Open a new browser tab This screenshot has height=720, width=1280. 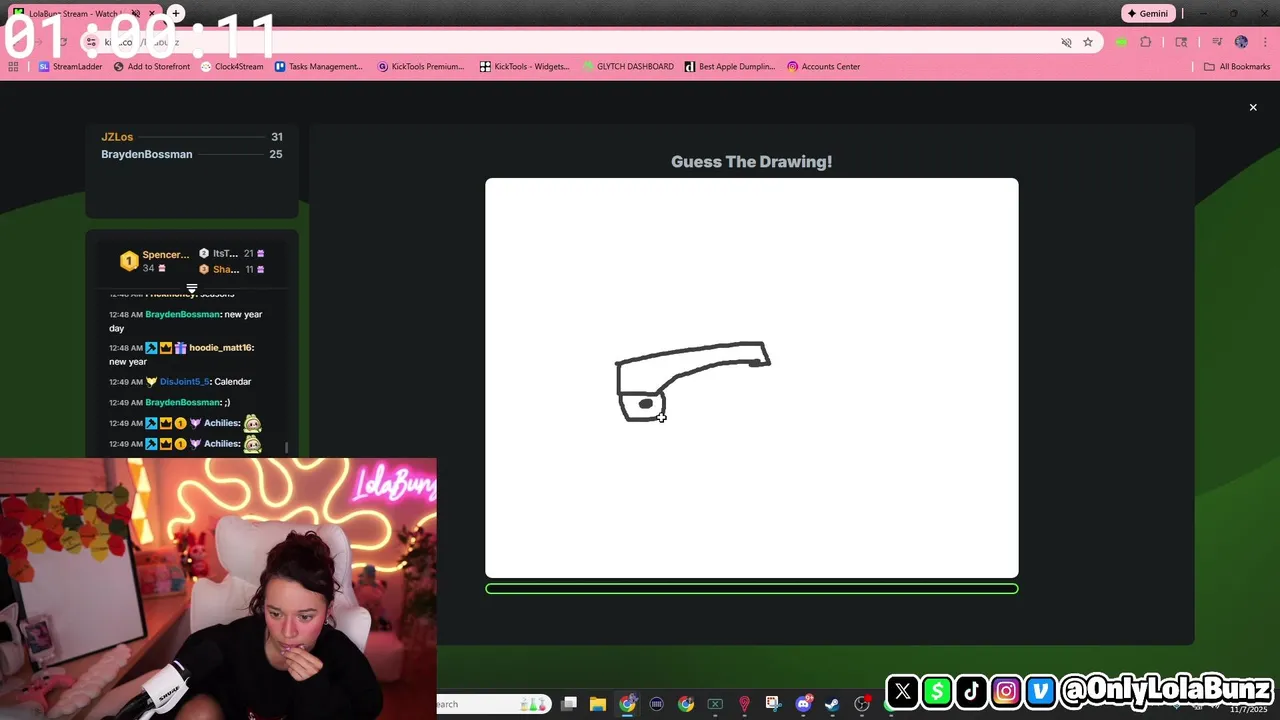[176, 13]
